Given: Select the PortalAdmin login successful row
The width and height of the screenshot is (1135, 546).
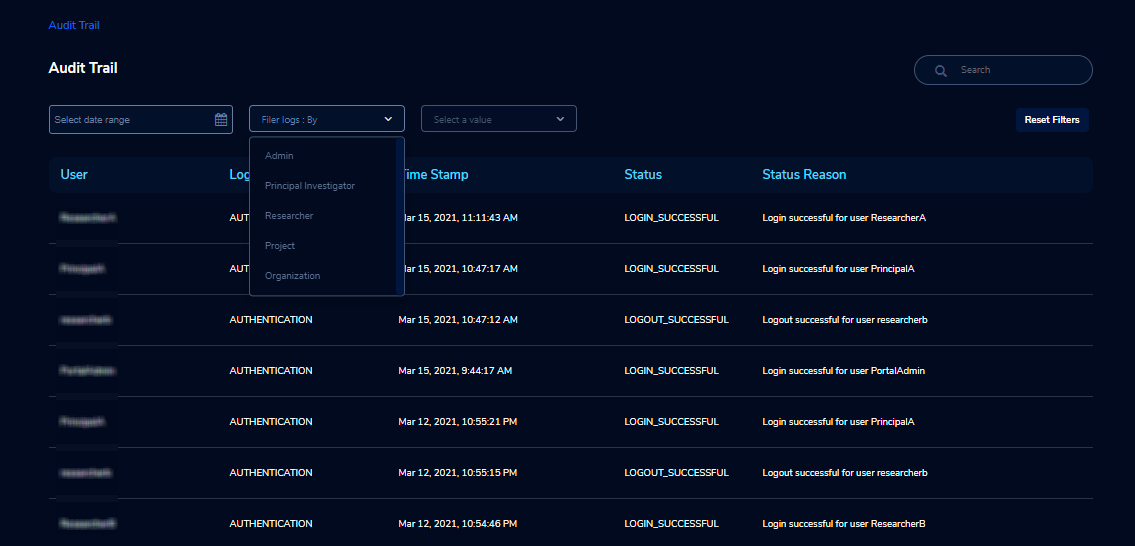Looking at the screenshot, I should pos(570,371).
